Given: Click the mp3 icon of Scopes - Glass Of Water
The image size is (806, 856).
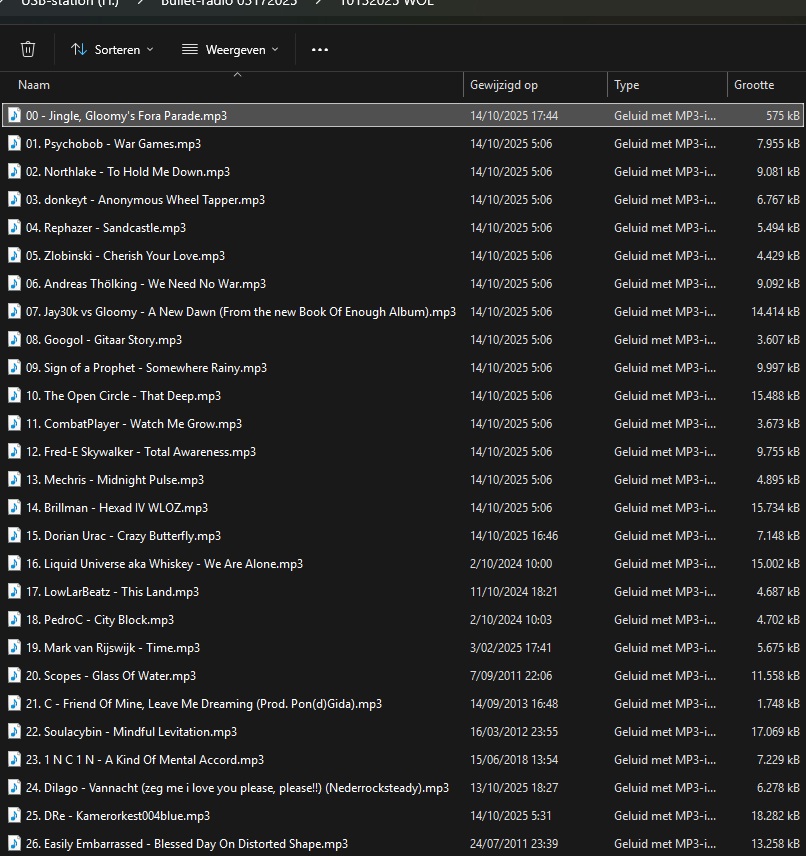Looking at the screenshot, I should (x=14, y=676).
